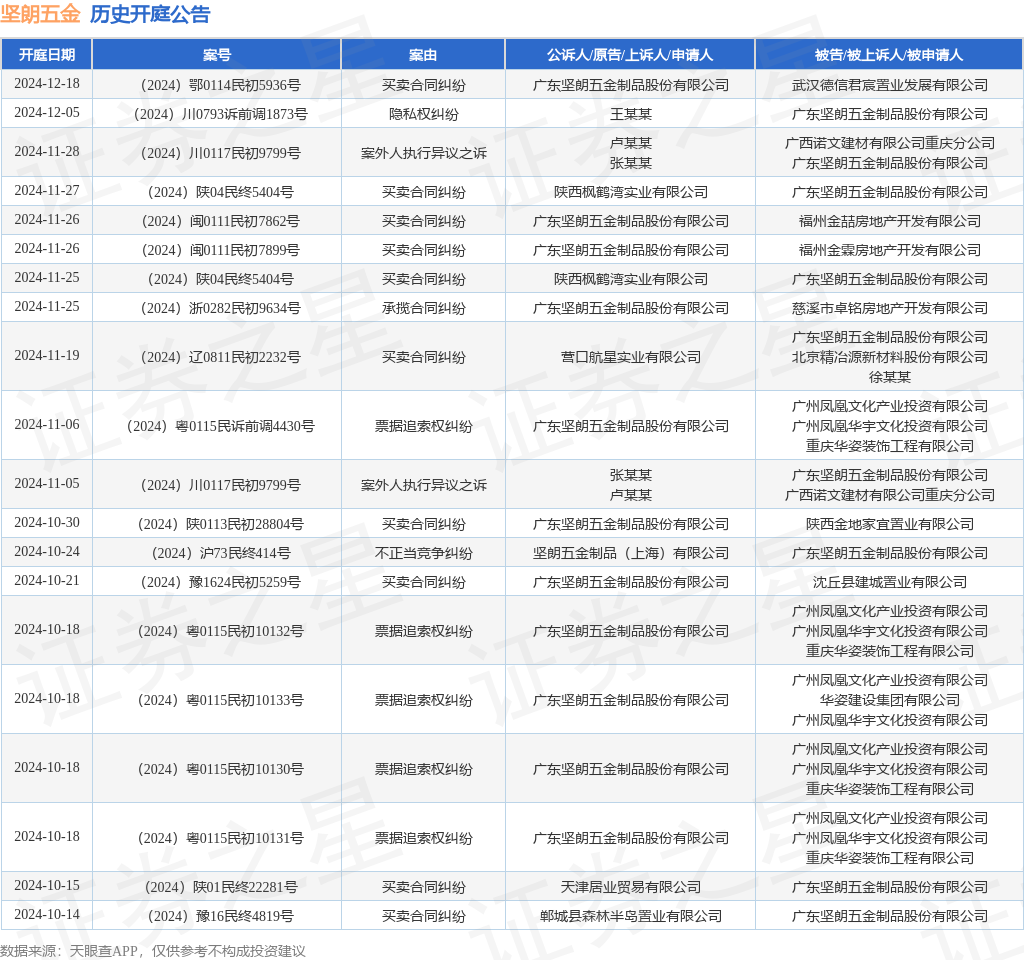Click plaintiff 王某某
1024x960 pixels.
tap(630, 114)
